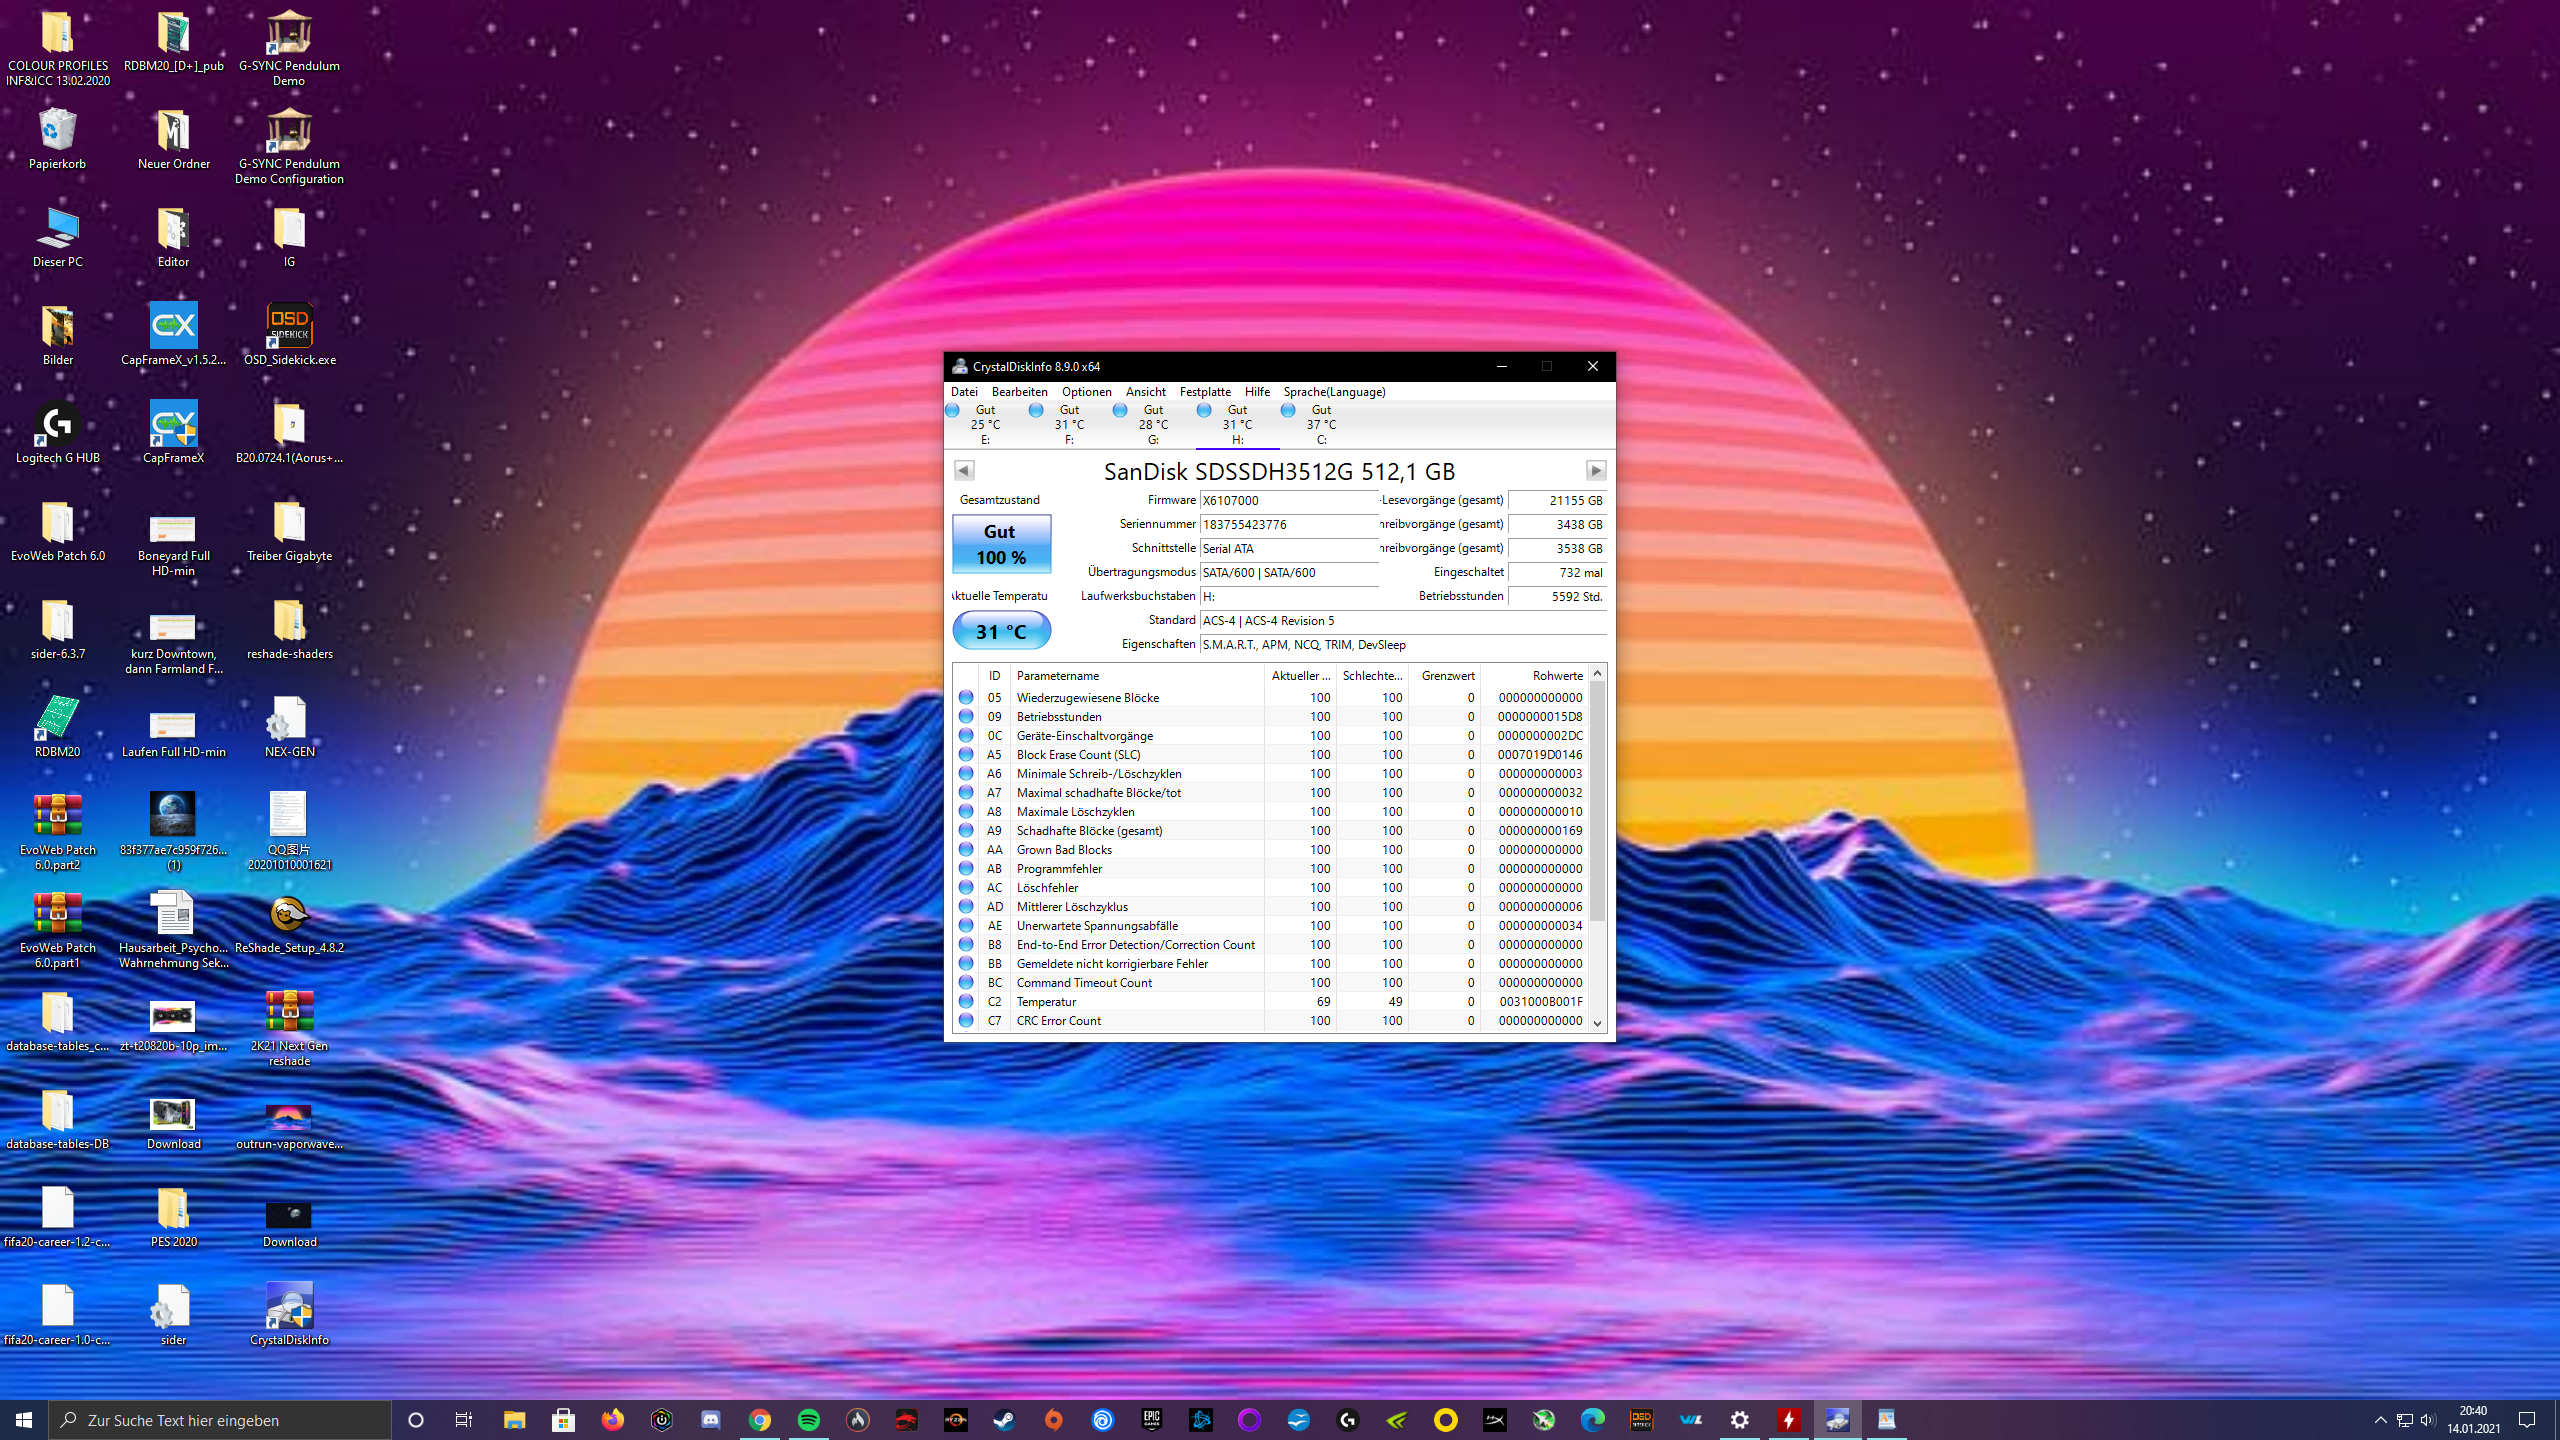Open Spotify from the taskbar
The height and width of the screenshot is (1440, 2560).
[808, 1420]
